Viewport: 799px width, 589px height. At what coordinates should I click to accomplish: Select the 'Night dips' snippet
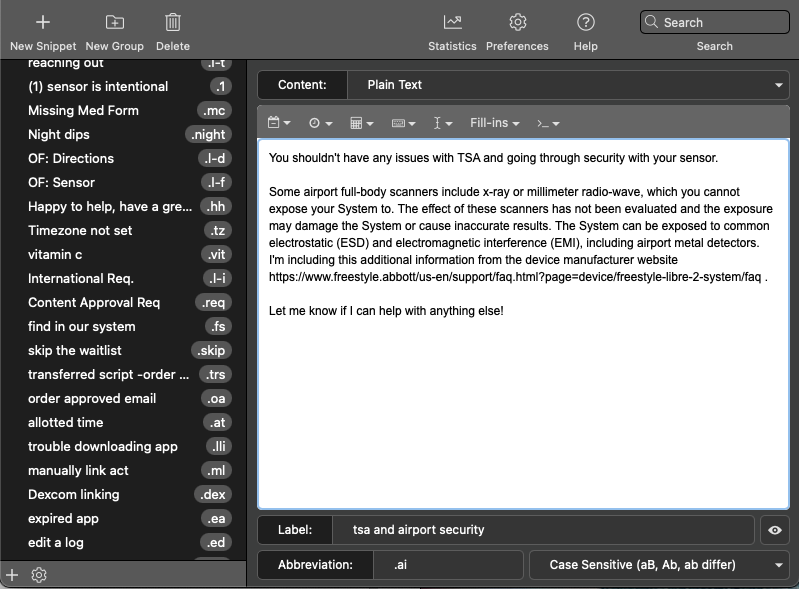pyautogui.click(x=123, y=135)
